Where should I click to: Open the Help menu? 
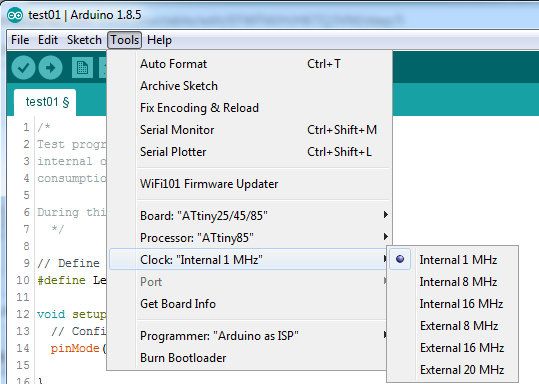pyautogui.click(x=159, y=40)
